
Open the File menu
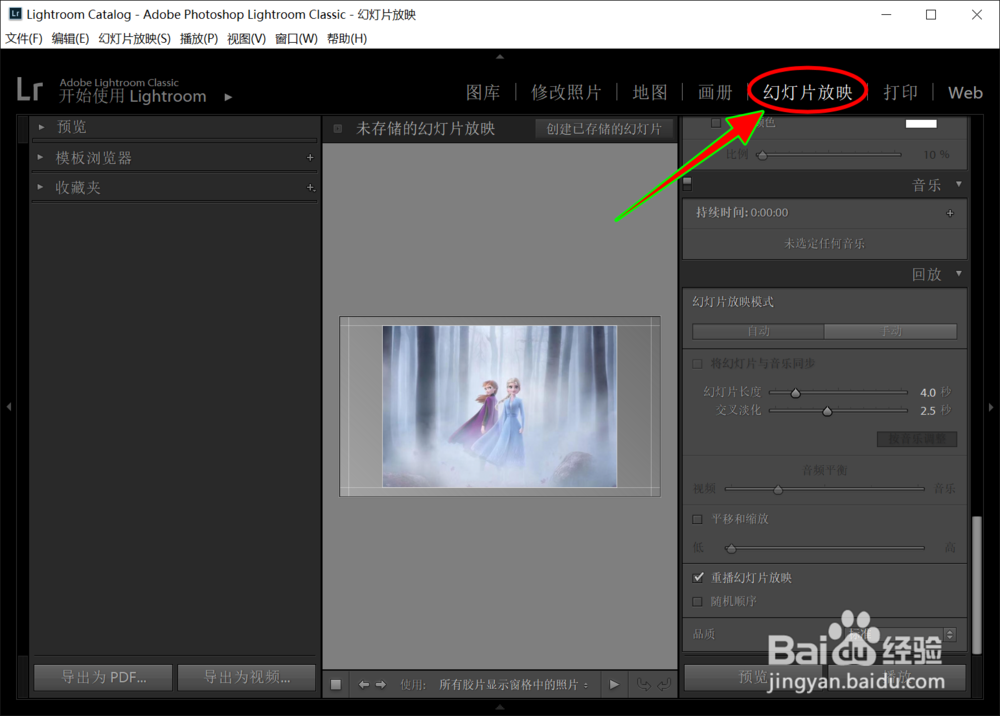(x=24, y=38)
